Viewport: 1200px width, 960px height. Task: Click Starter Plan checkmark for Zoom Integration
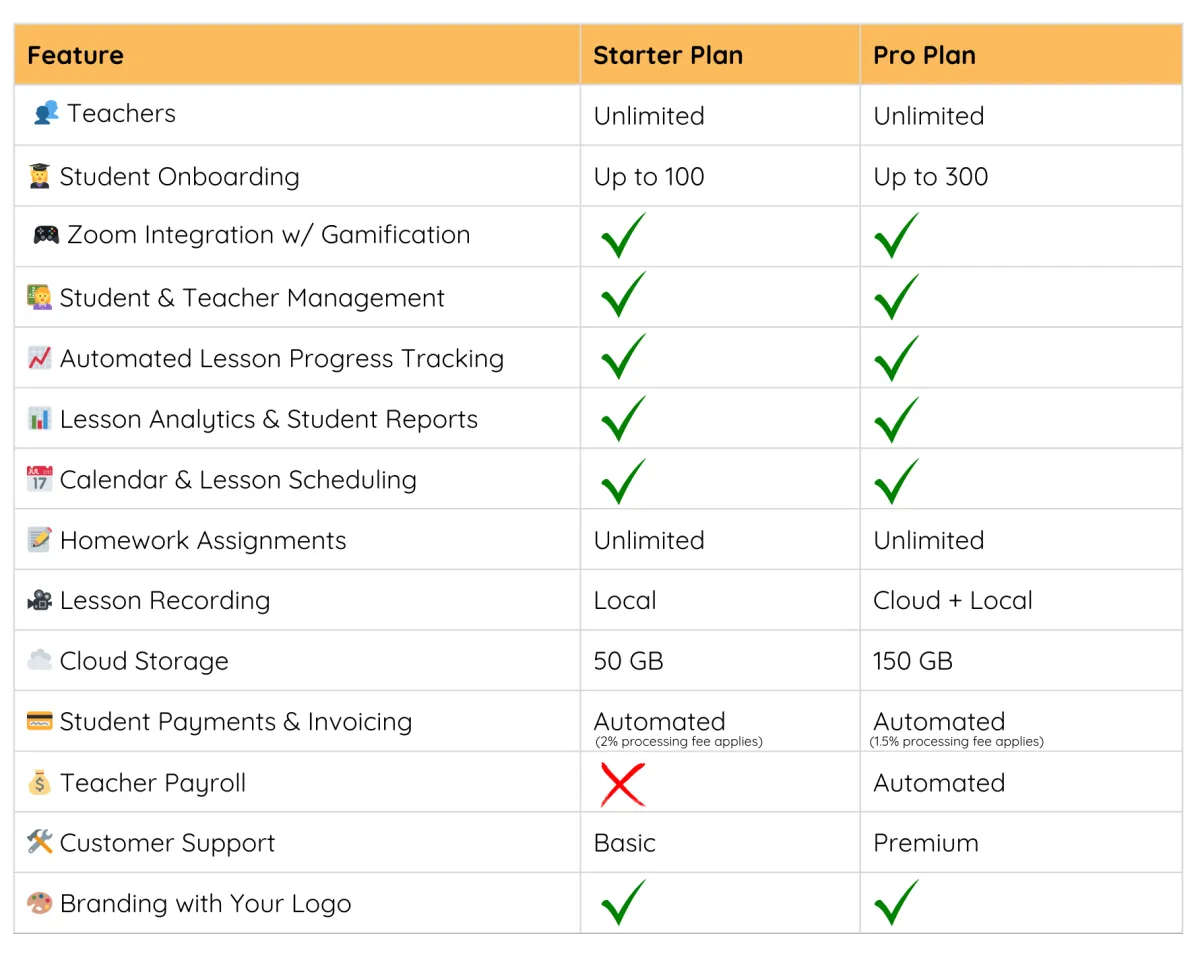(x=623, y=236)
